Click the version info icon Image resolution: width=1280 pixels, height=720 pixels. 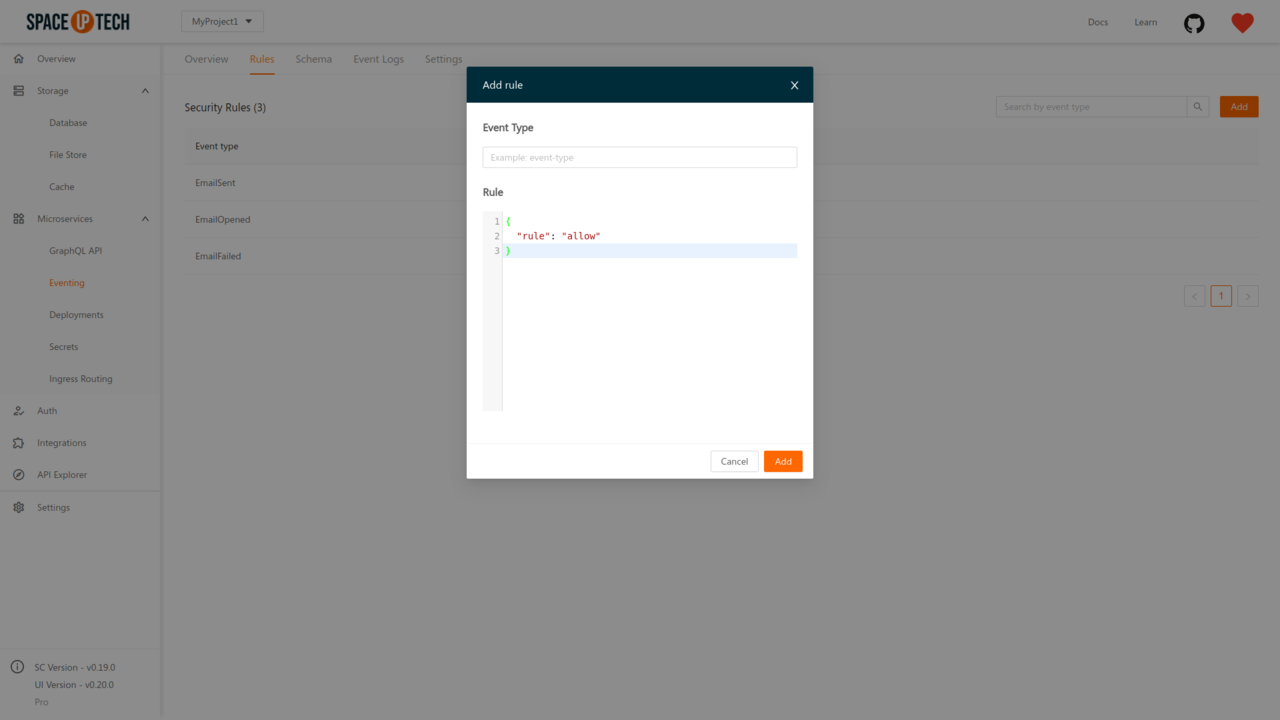(17, 667)
